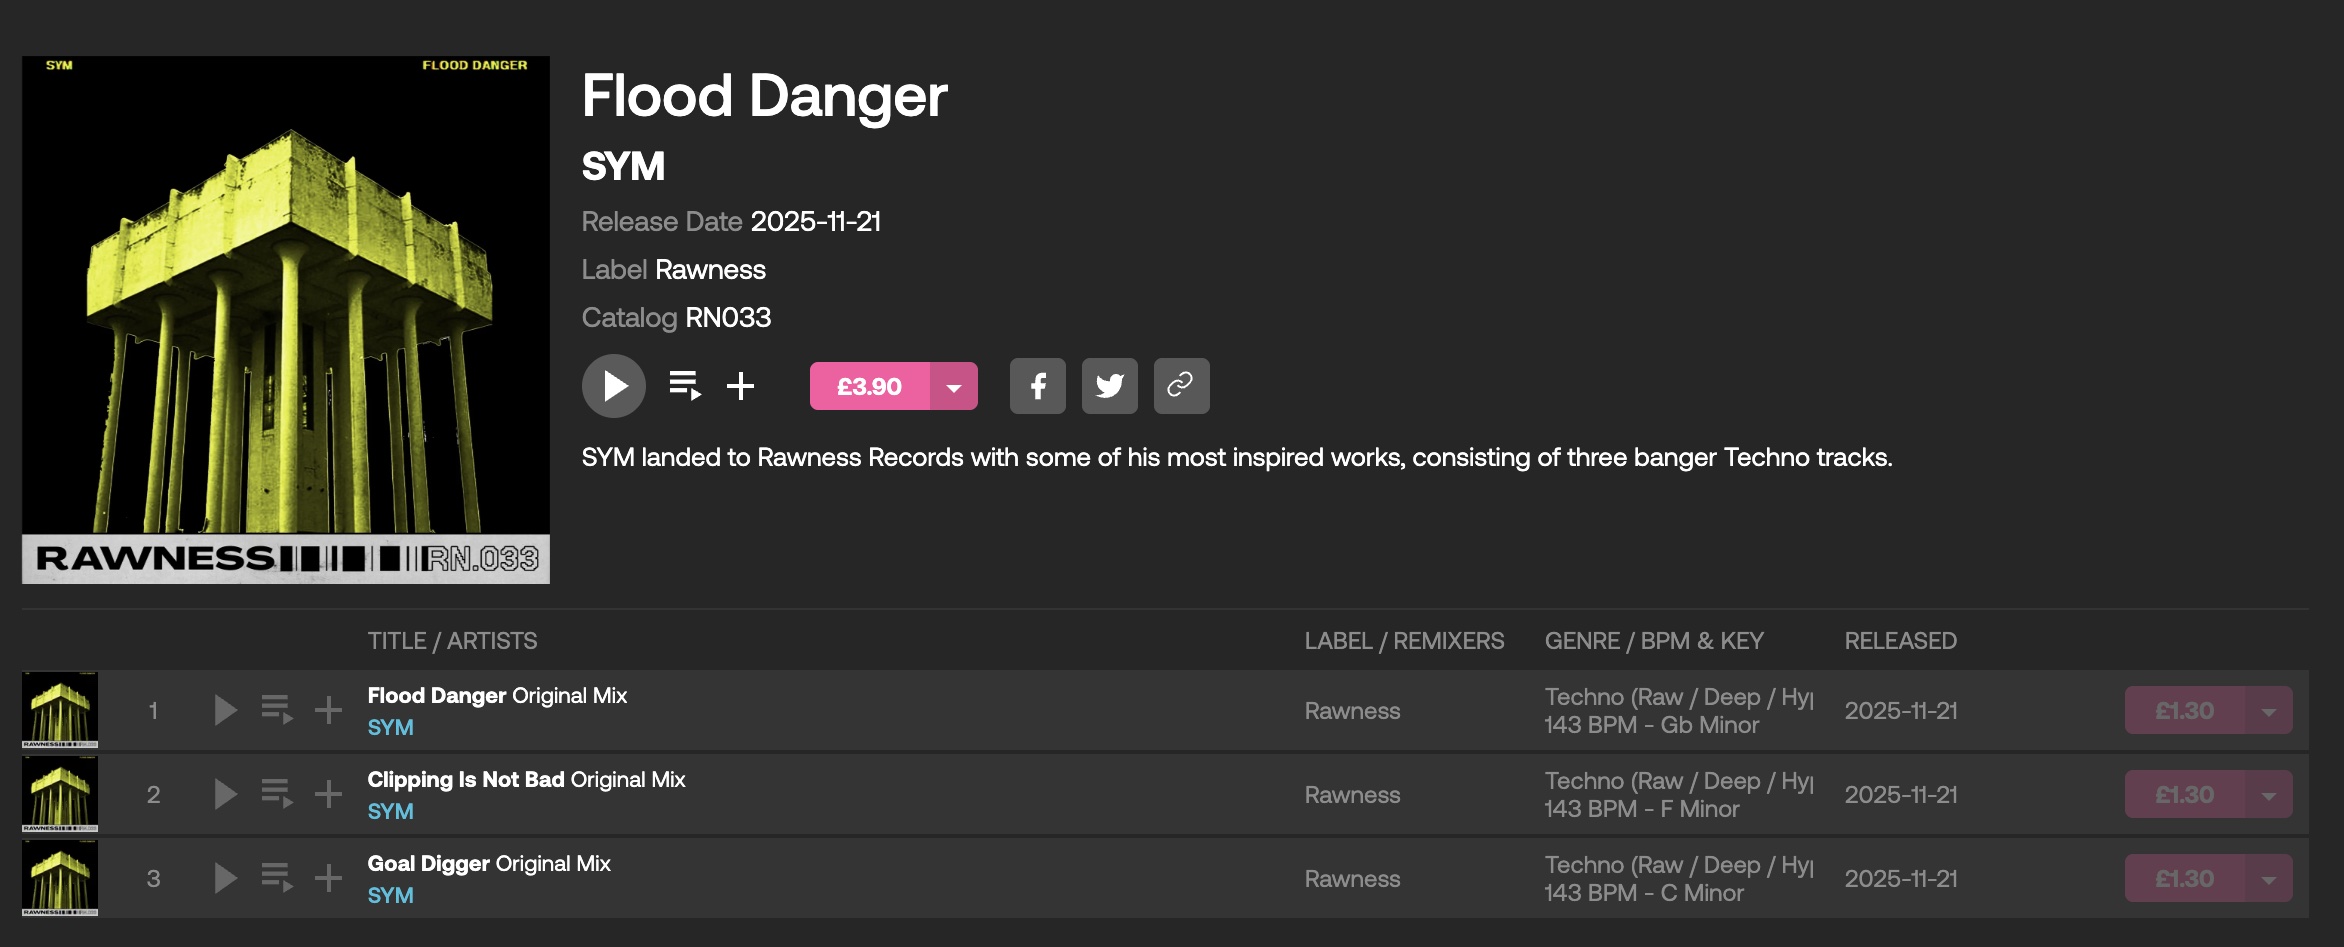Copy the release link
Viewport: 2344px width, 947px height.
coord(1181,386)
